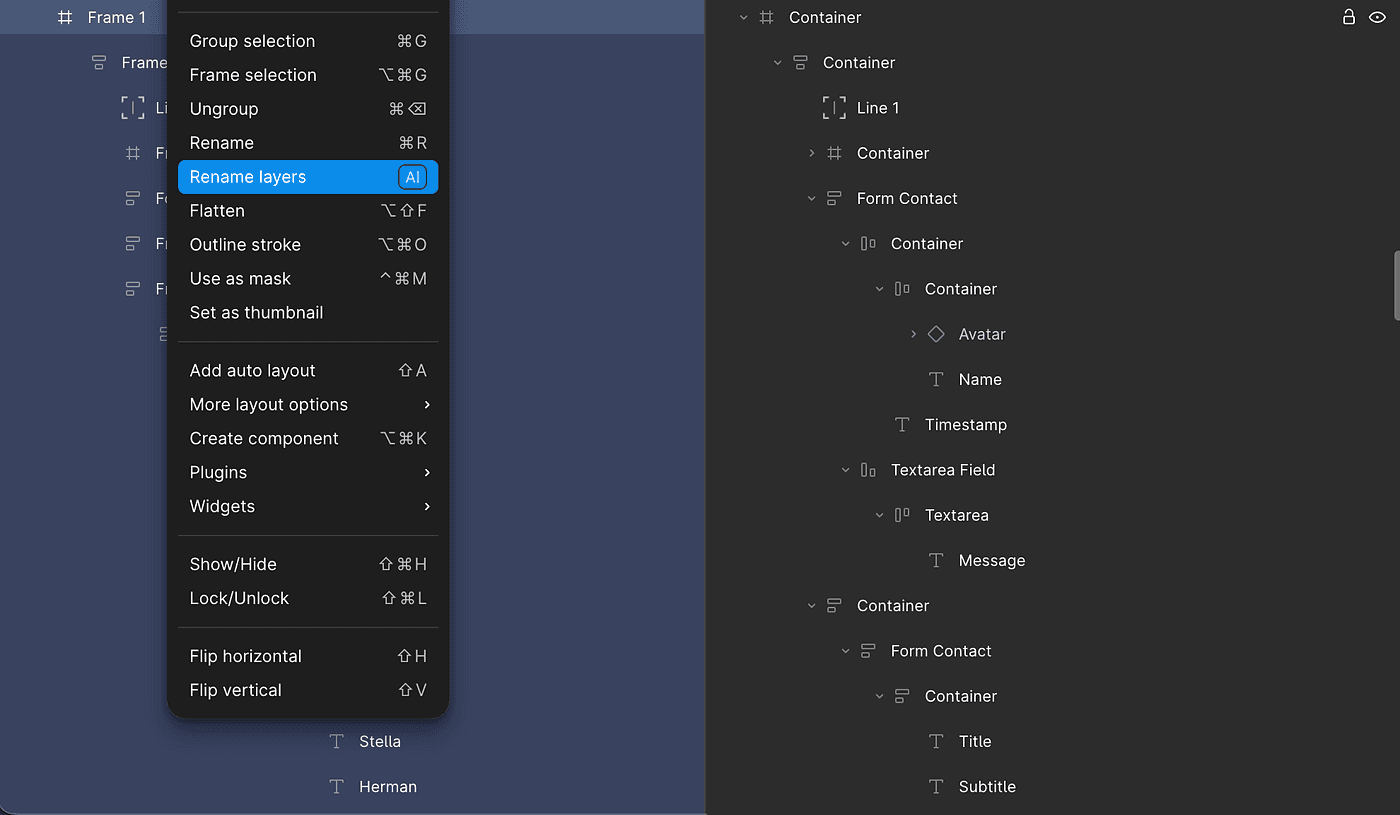Click frame icon of the locked Container layer
The height and width of the screenshot is (815, 1400).
[767, 17]
